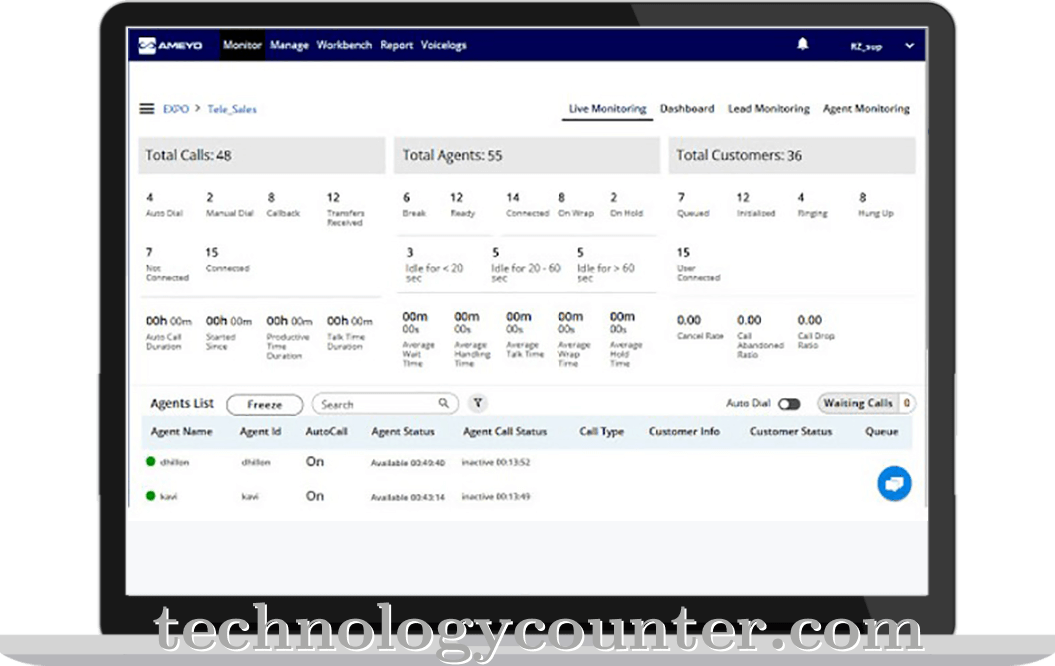Click the Idle for 20 - 60 sec statistic
This screenshot has height=666, width=1055.
tap(525, 264)
